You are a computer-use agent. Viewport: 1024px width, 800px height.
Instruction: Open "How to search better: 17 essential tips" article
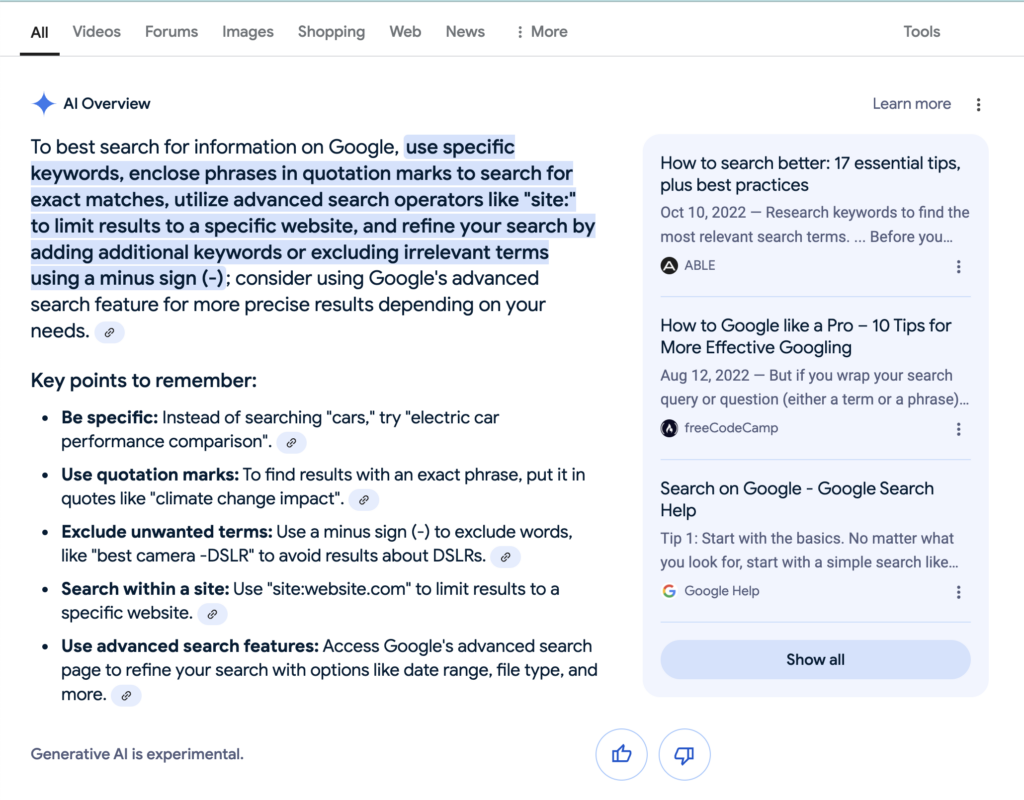point(810,174)
